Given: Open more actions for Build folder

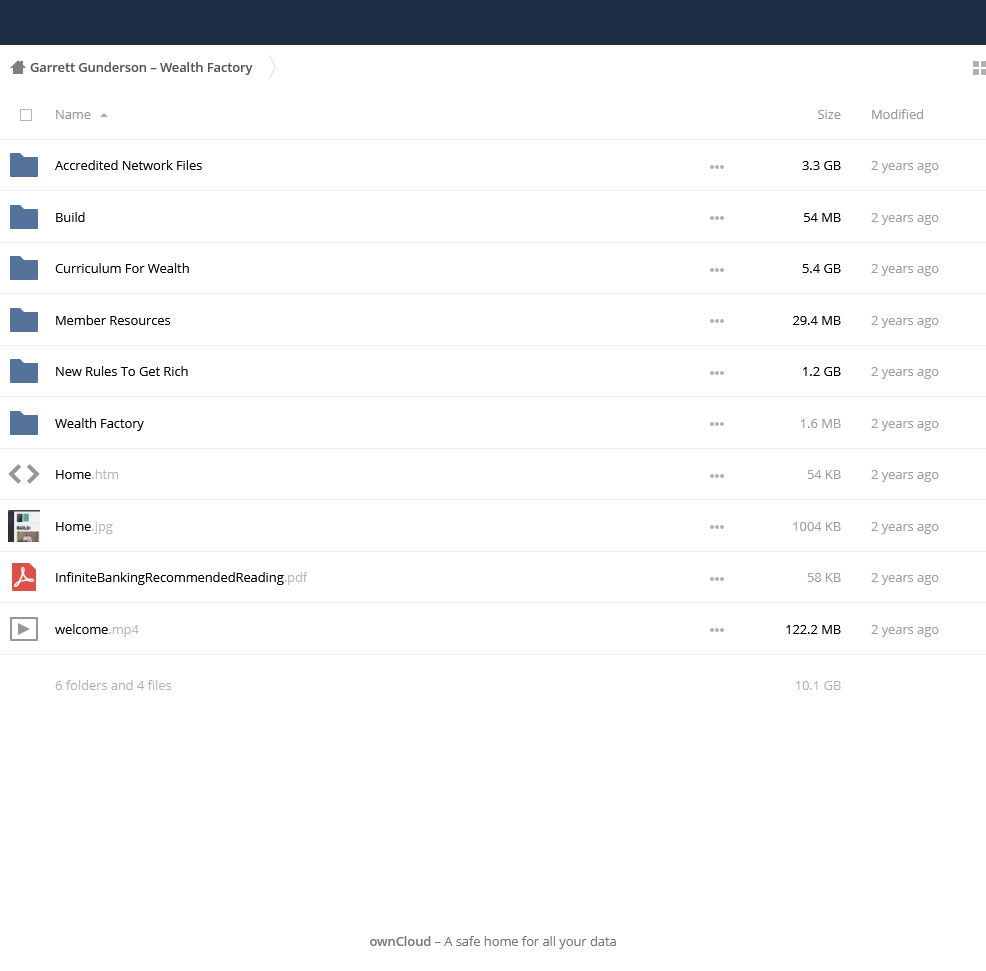Looking at the screenshot, I should [x=717, y=218].
